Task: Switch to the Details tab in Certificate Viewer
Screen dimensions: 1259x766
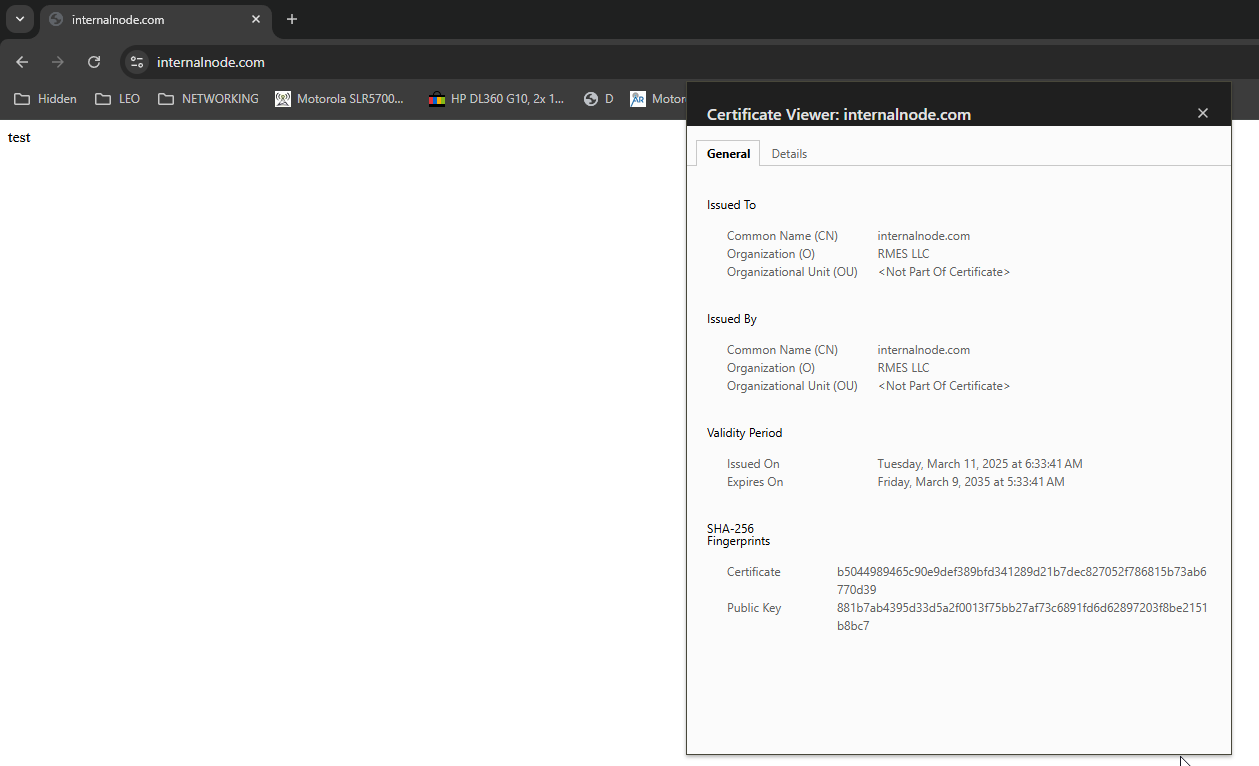Action: 789,153
